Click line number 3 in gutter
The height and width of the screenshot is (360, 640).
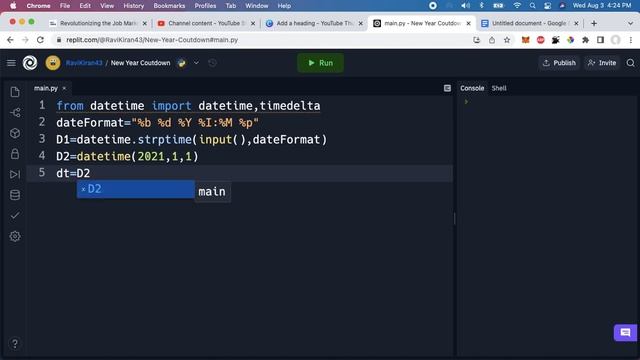[42, 139]
